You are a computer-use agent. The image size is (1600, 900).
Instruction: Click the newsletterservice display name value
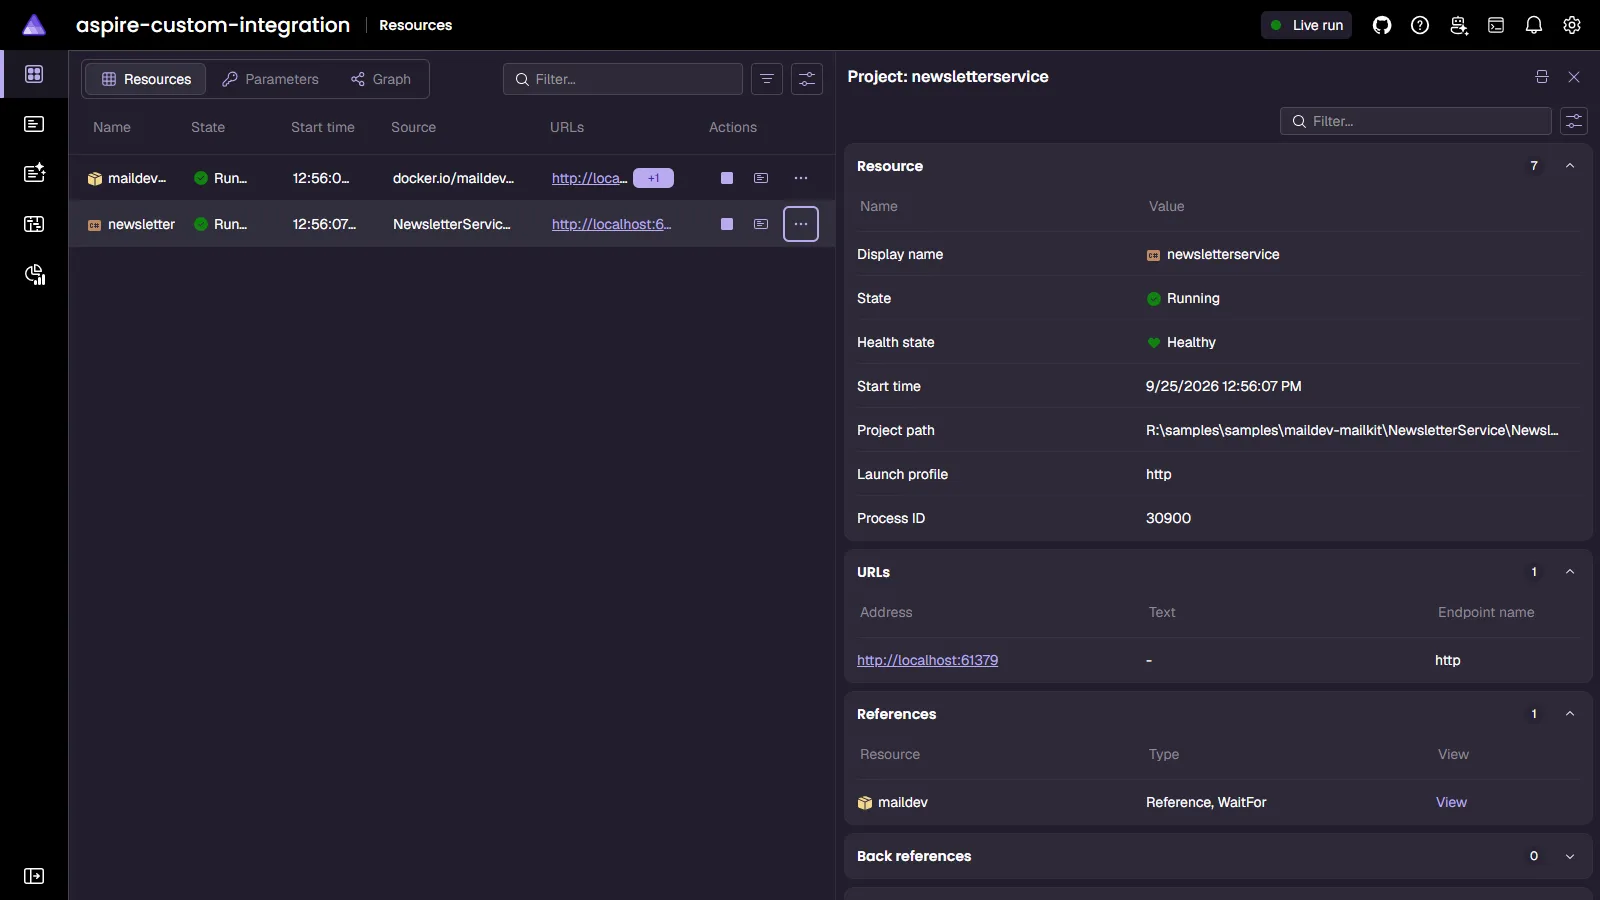(1213, 254)
